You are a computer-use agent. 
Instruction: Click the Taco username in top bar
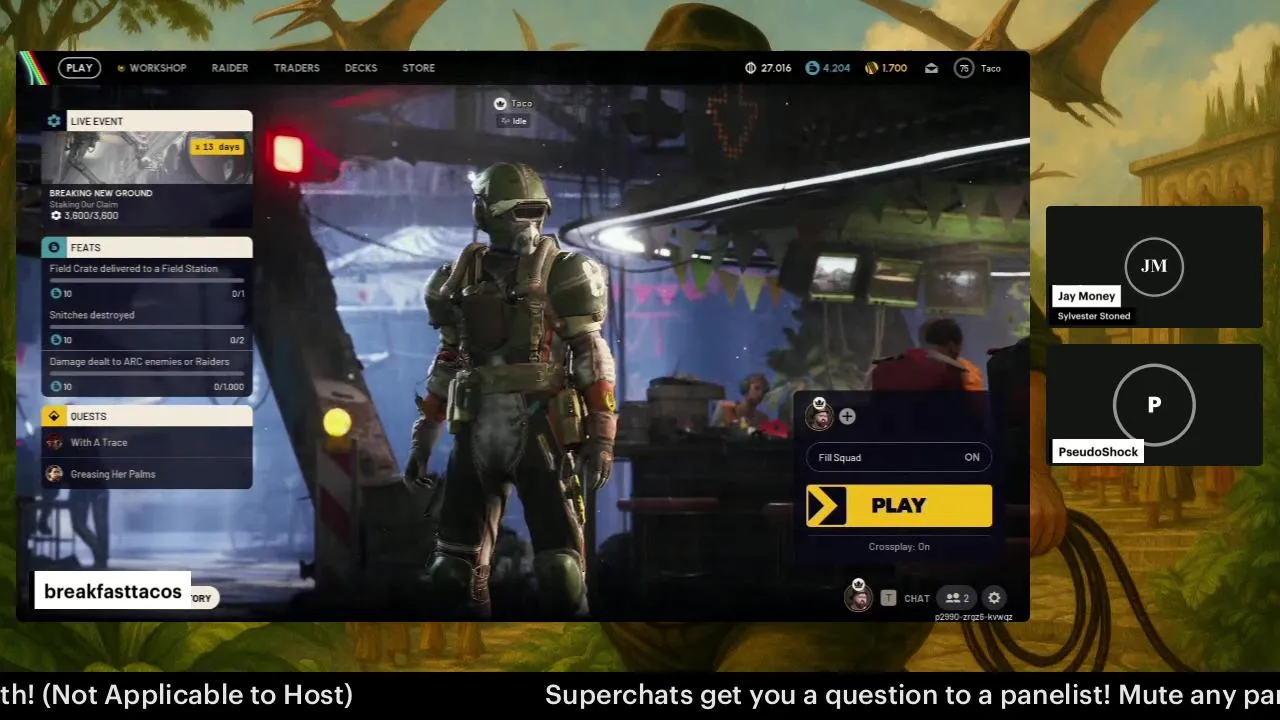coord(991,68)
